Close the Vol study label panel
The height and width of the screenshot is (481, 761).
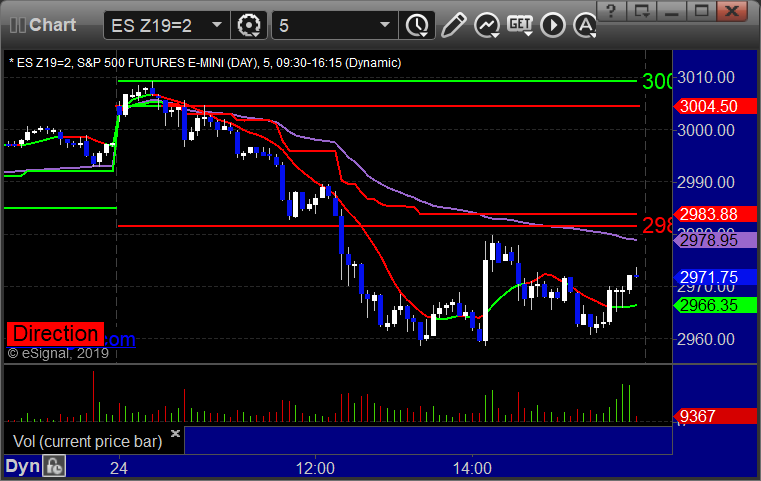coord(176,433)
